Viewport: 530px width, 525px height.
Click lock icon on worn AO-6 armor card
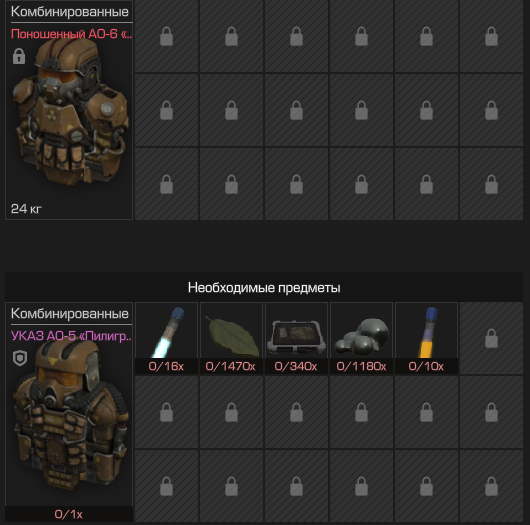coord(19,56)
